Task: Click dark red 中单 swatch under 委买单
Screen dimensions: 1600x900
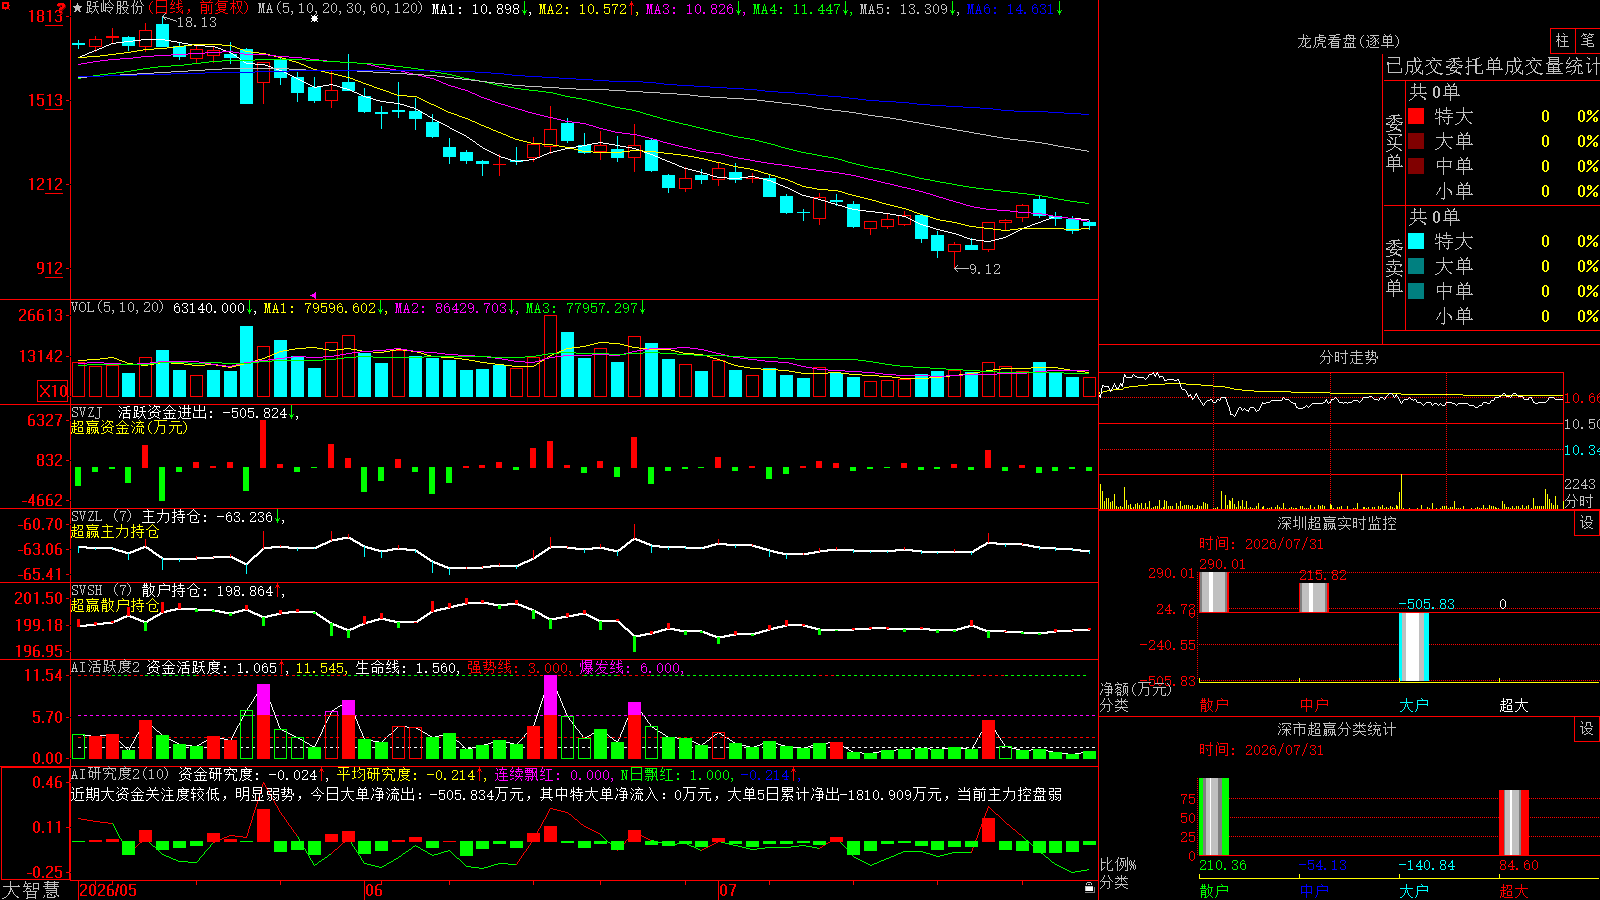Action: 1416,165
